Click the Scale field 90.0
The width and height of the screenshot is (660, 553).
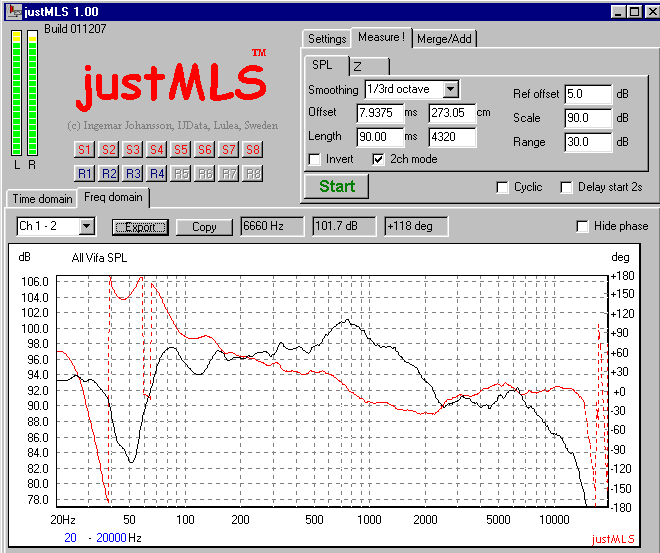(x=588, y=118)
